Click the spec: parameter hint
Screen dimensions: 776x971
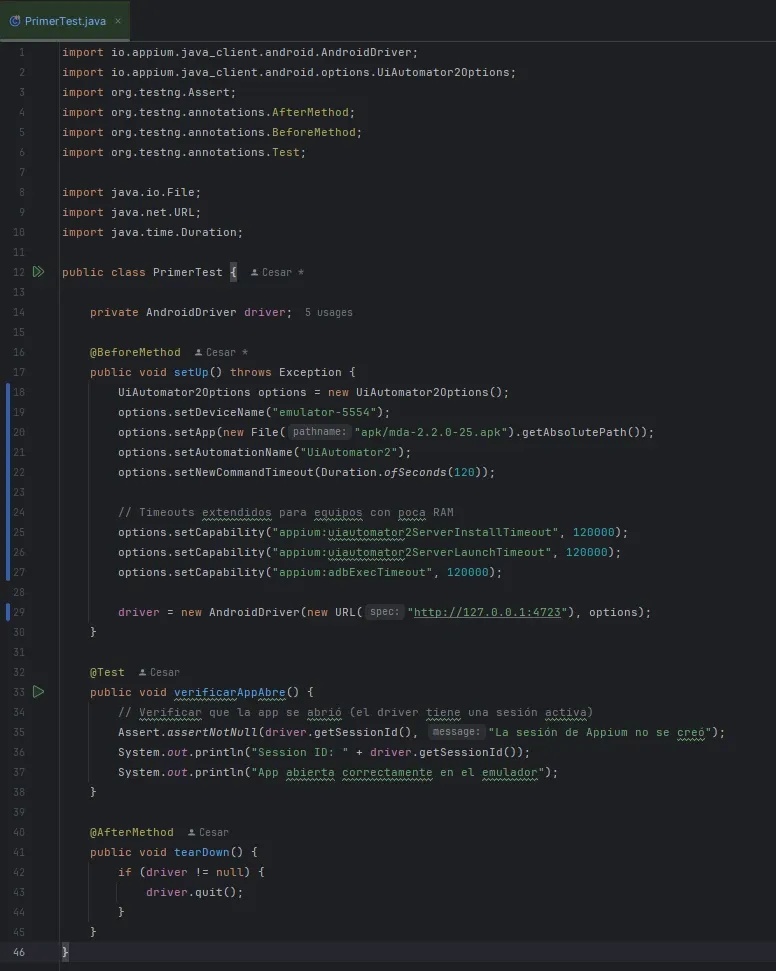pyautogui.click(x=385, y=612)
